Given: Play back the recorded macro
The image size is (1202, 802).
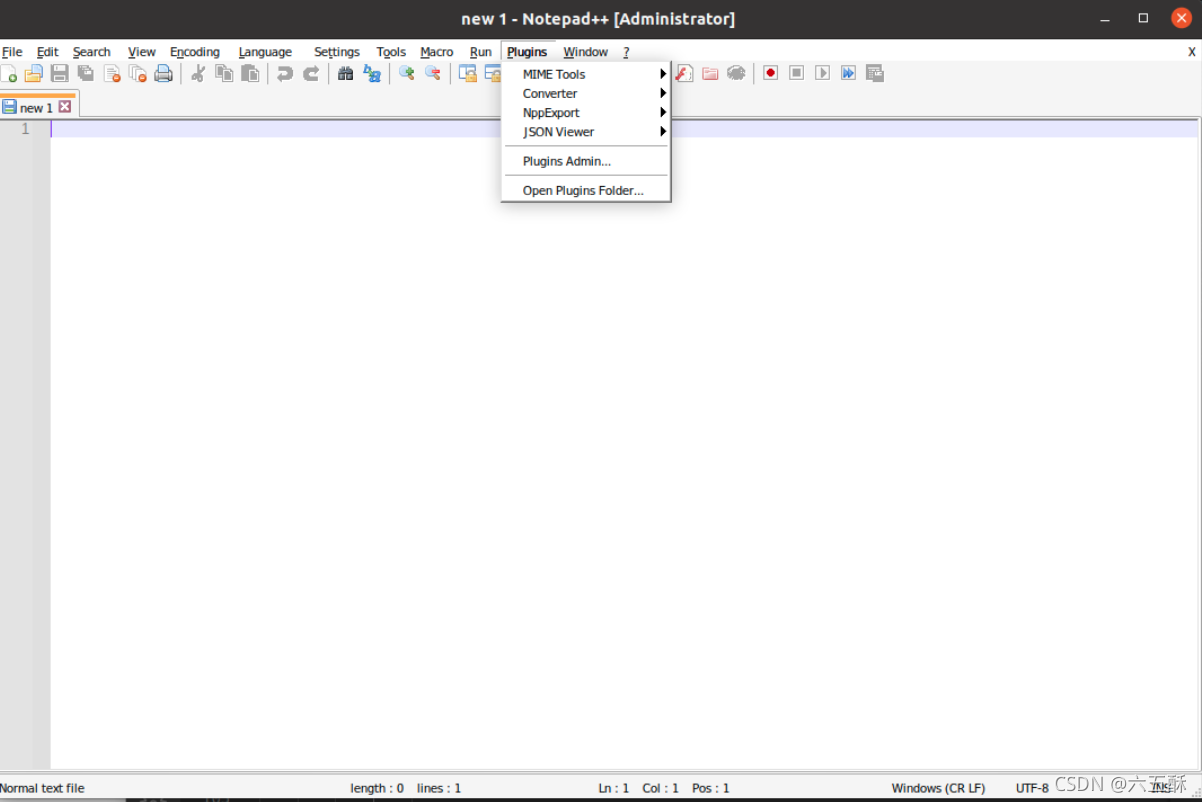Looking at the screenshot, I should click(822, 73).
